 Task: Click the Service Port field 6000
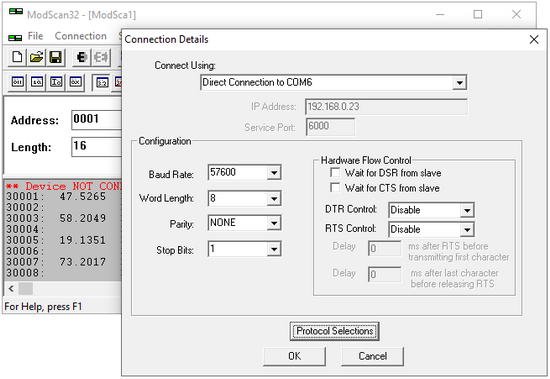coord(330,127)
